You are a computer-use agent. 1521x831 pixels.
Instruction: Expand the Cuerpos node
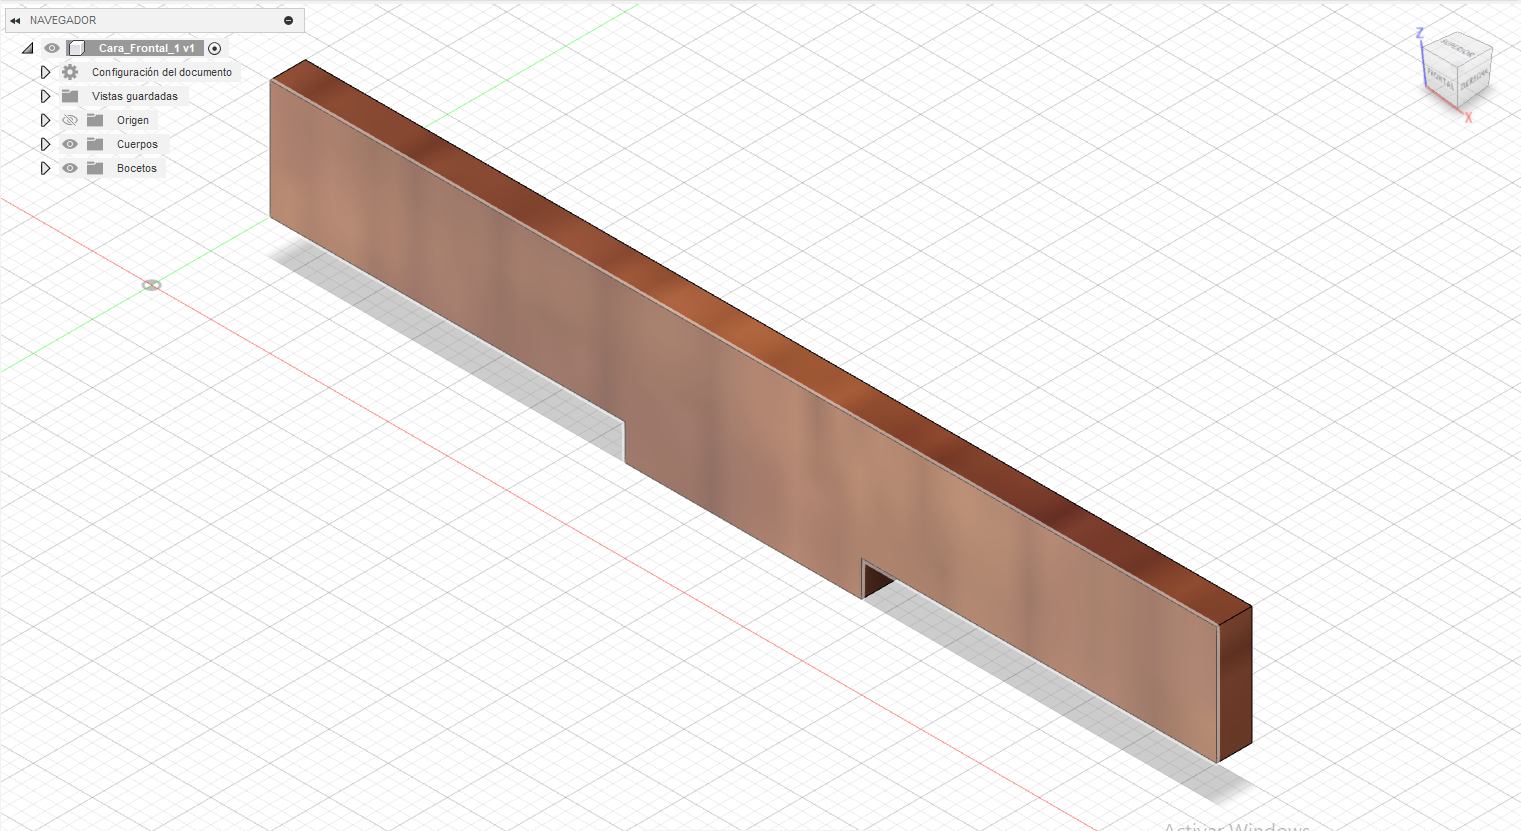[x=45, y=144]
